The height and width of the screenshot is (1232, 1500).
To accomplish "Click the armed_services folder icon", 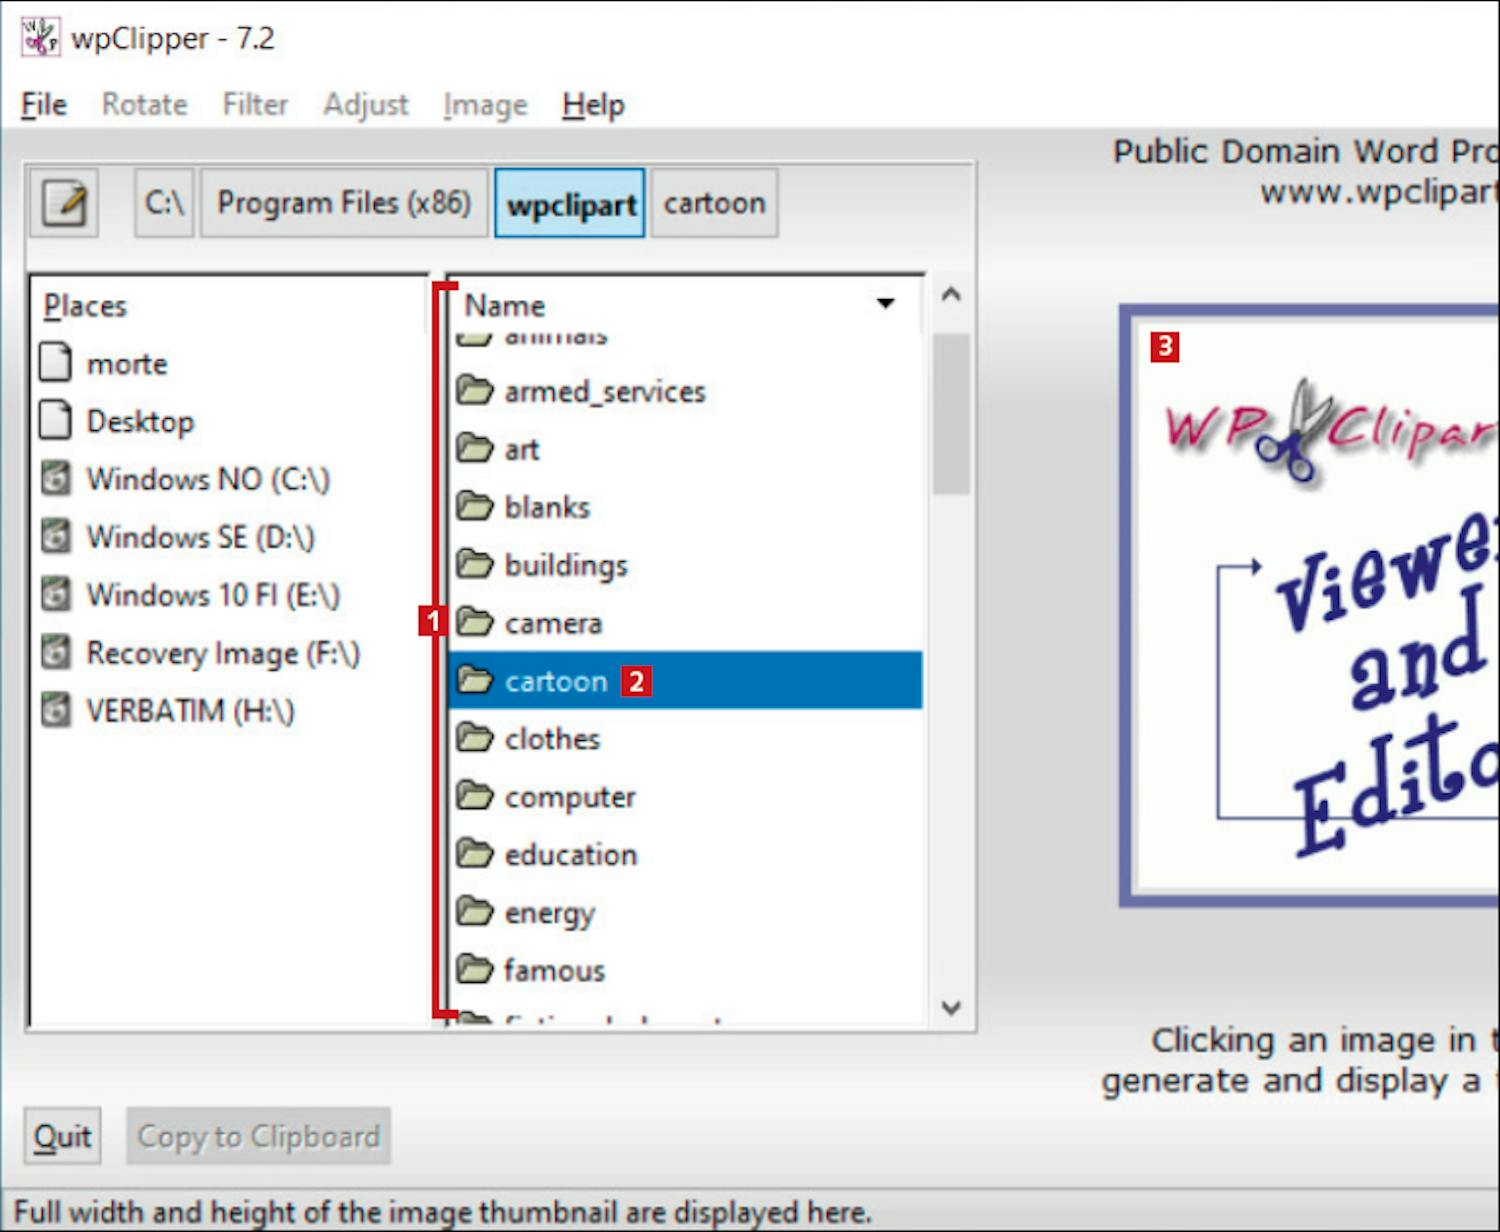I will pos(475,391).
